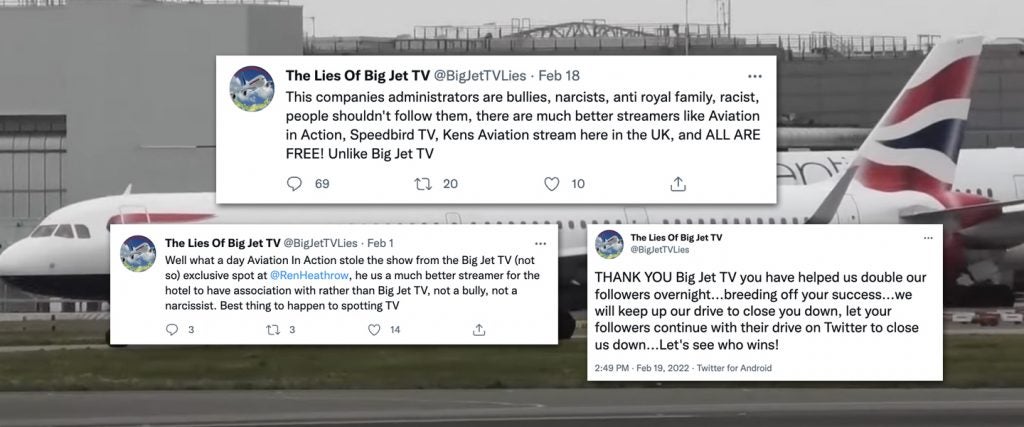Open more options on Feb 1 tweet
Viewport: 1024px width, 427px height.
point(541,244)
